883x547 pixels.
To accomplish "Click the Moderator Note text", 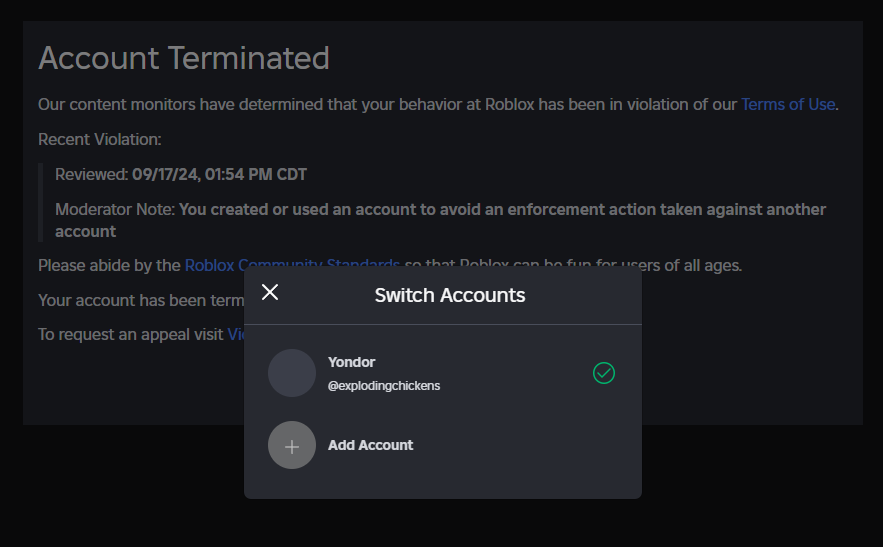I will [x=440, y=220].
